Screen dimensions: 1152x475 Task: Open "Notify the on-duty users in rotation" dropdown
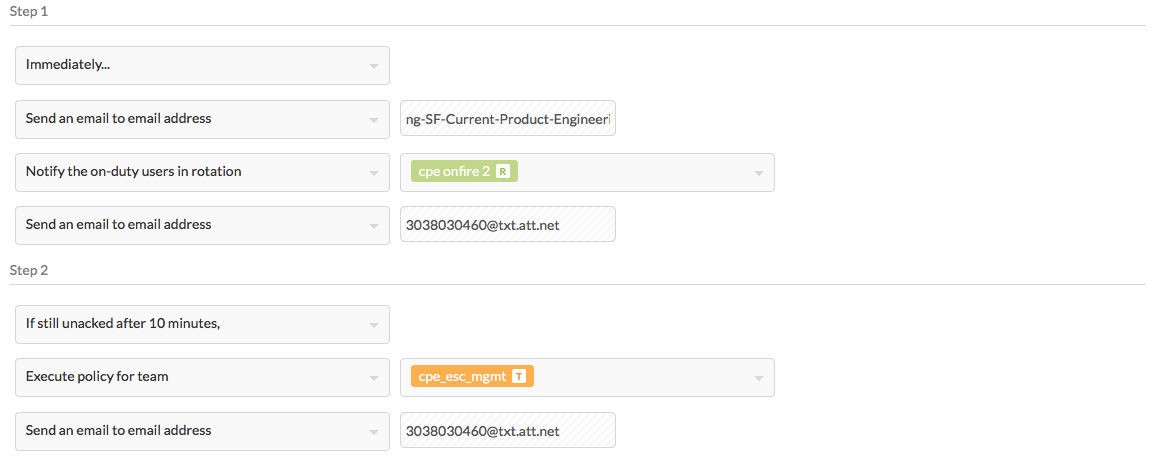(x=202, y=172)
